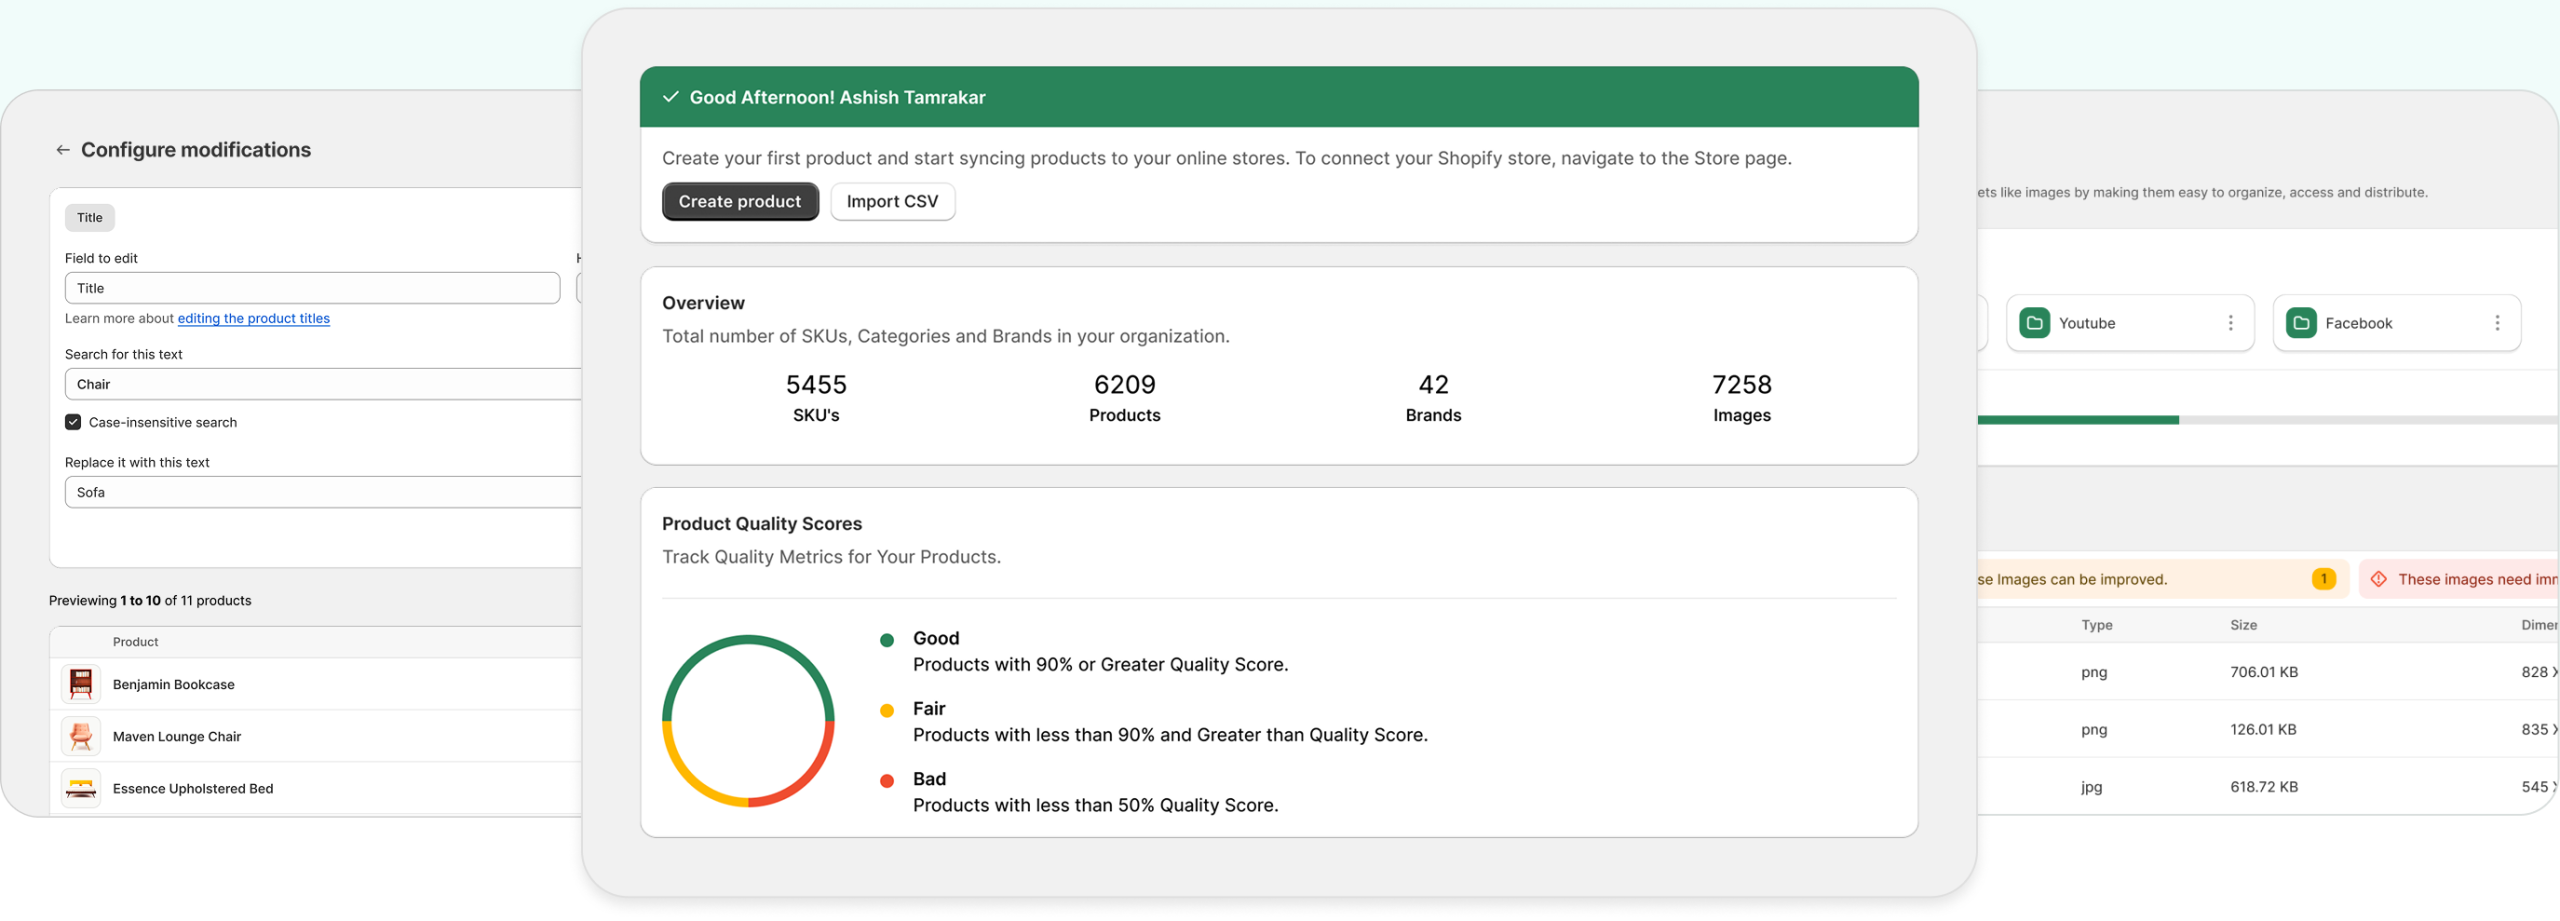Open the editing the product titles link
The height and width of the screenshot is (921, 2560).
253,319
